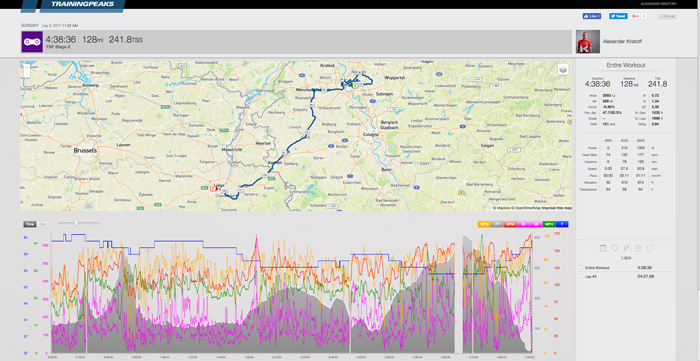Zoom out on the route map
700x361 pixels.
[27, 74]
